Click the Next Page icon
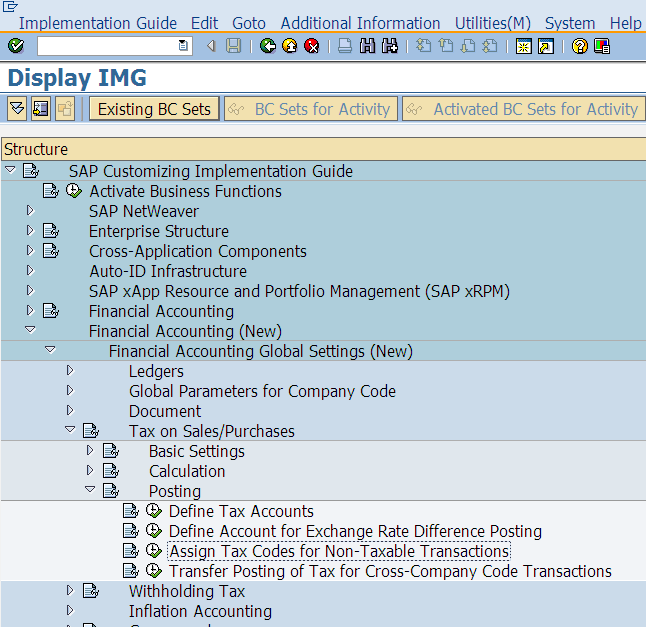646x627 pixels. 468,46
